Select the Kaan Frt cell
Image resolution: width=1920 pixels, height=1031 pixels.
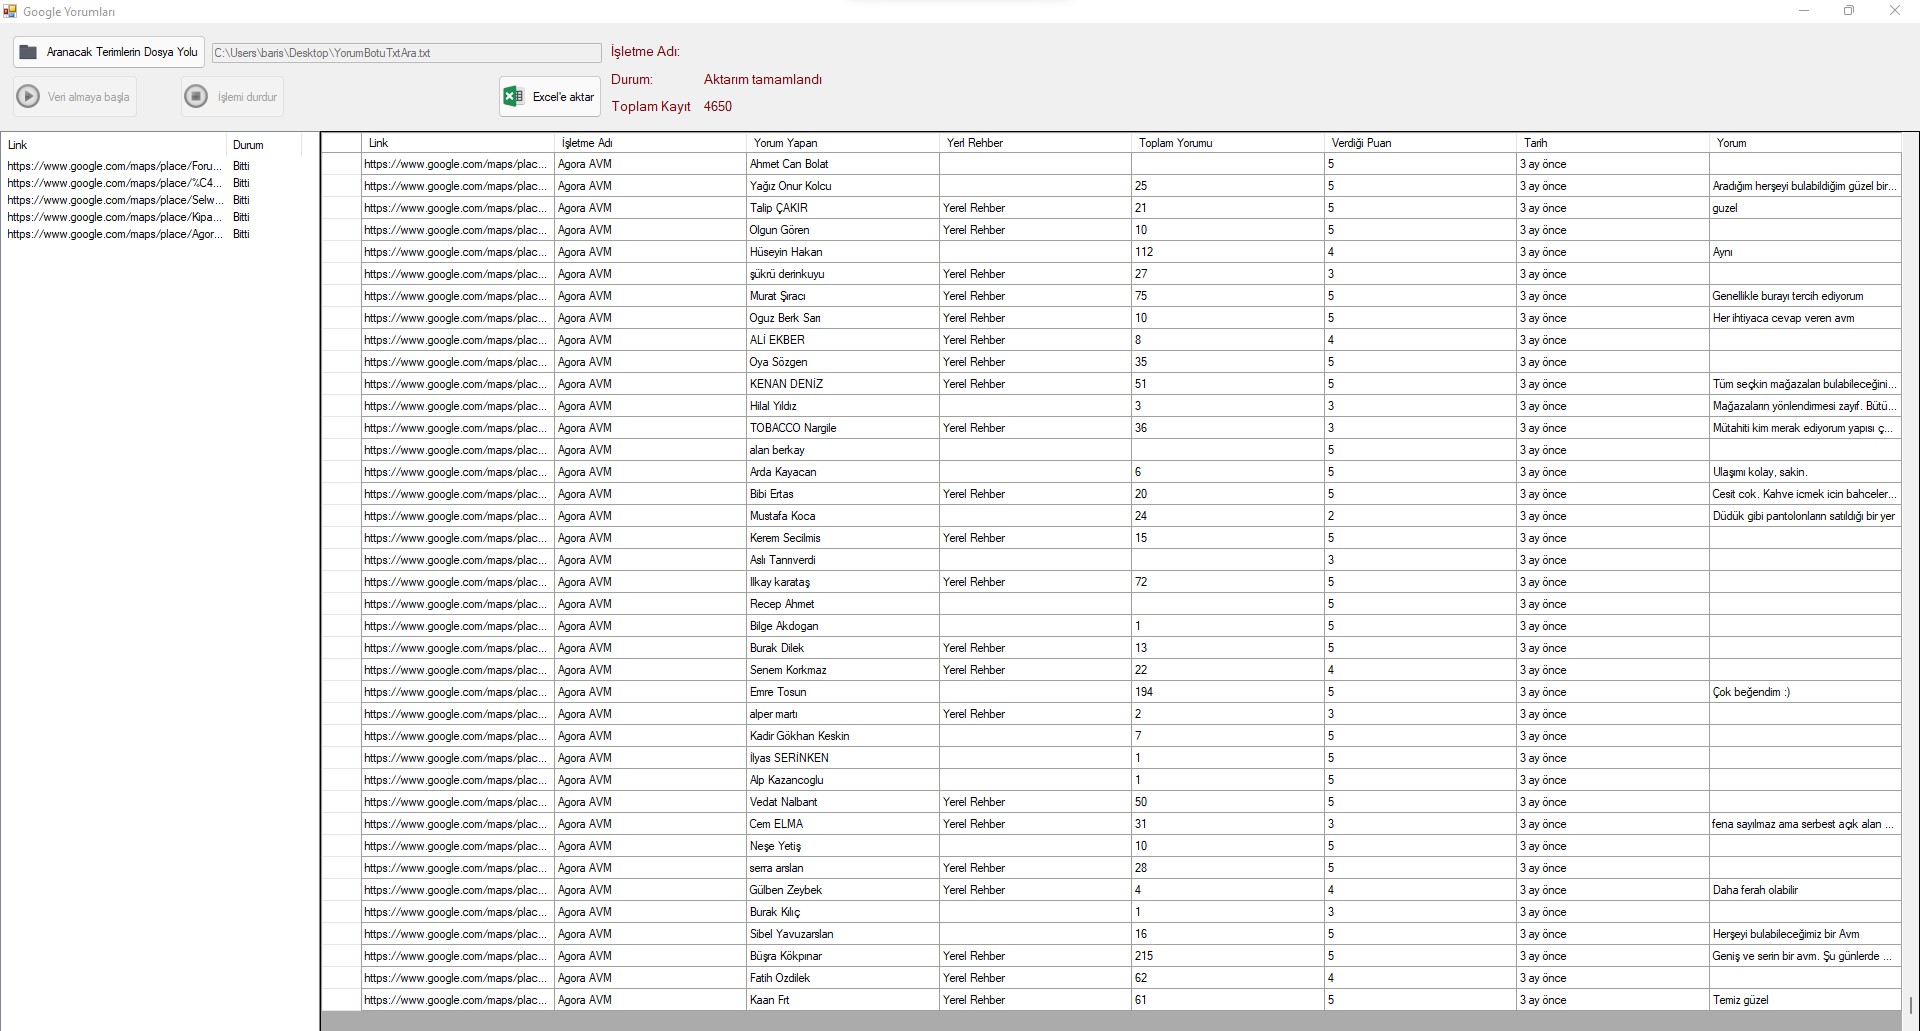(843, 1000)
